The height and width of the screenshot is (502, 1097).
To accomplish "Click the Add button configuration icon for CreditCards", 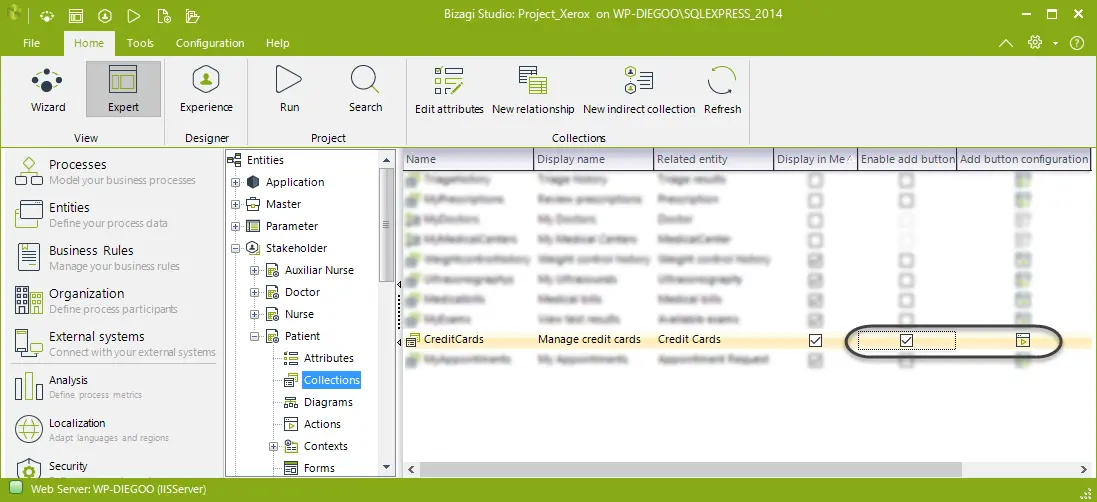I will tap(1023, 340).
